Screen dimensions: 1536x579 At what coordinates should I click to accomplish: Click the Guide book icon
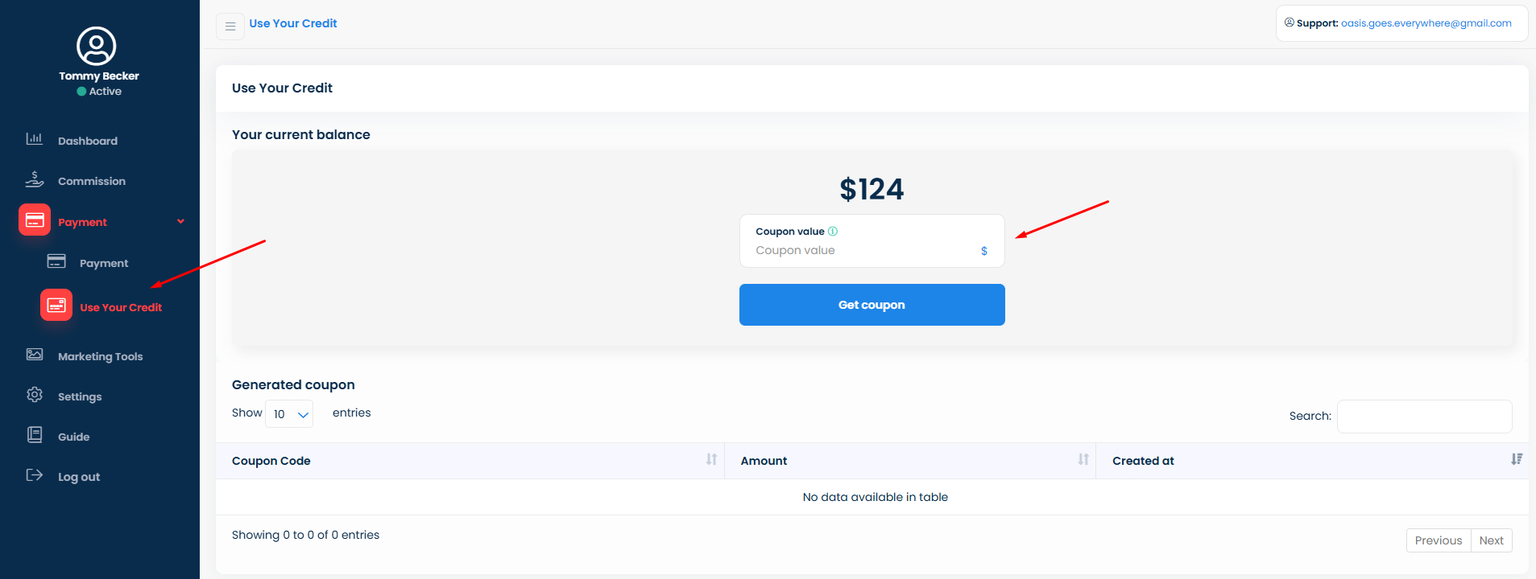(34, 435)
